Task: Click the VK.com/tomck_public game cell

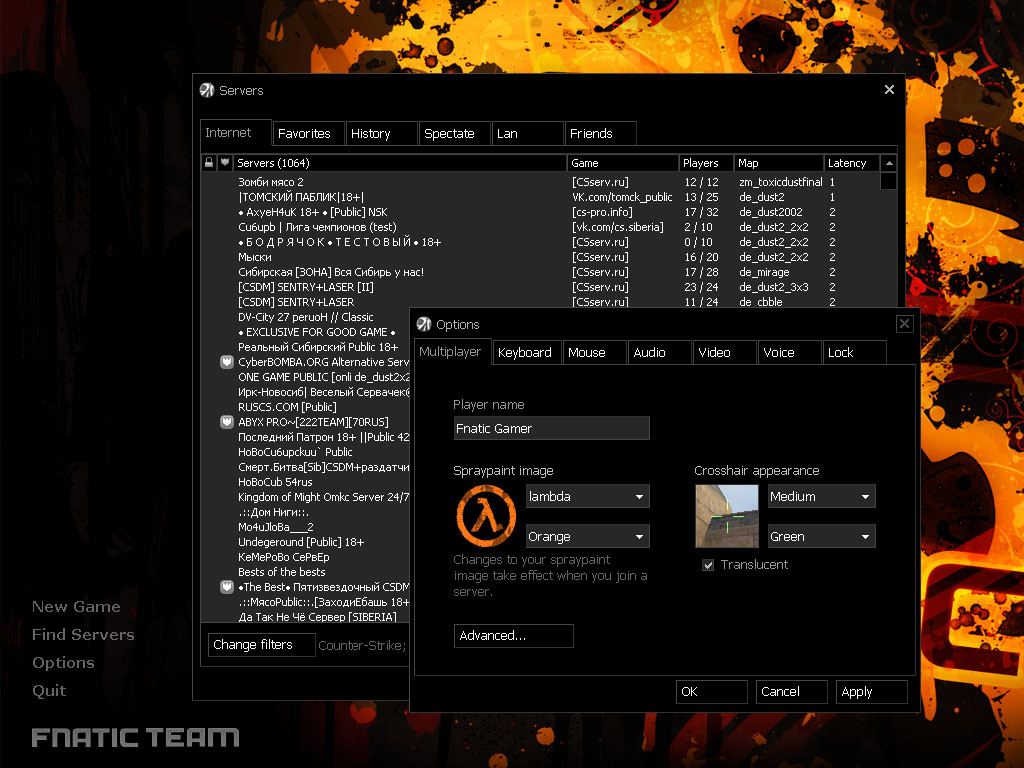Action: [x=622, y=197]
